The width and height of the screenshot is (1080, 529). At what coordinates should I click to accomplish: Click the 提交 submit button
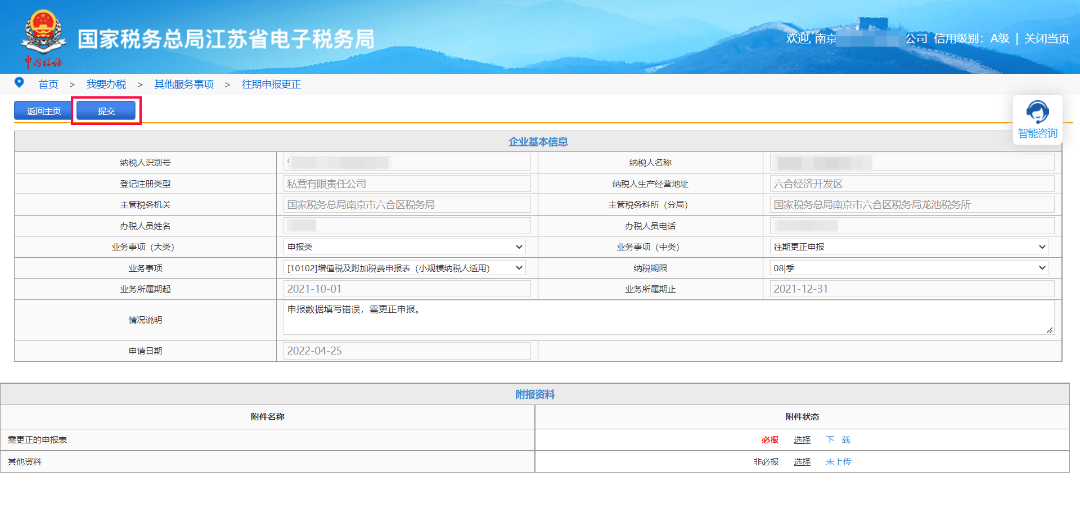[x=106, y=111]
